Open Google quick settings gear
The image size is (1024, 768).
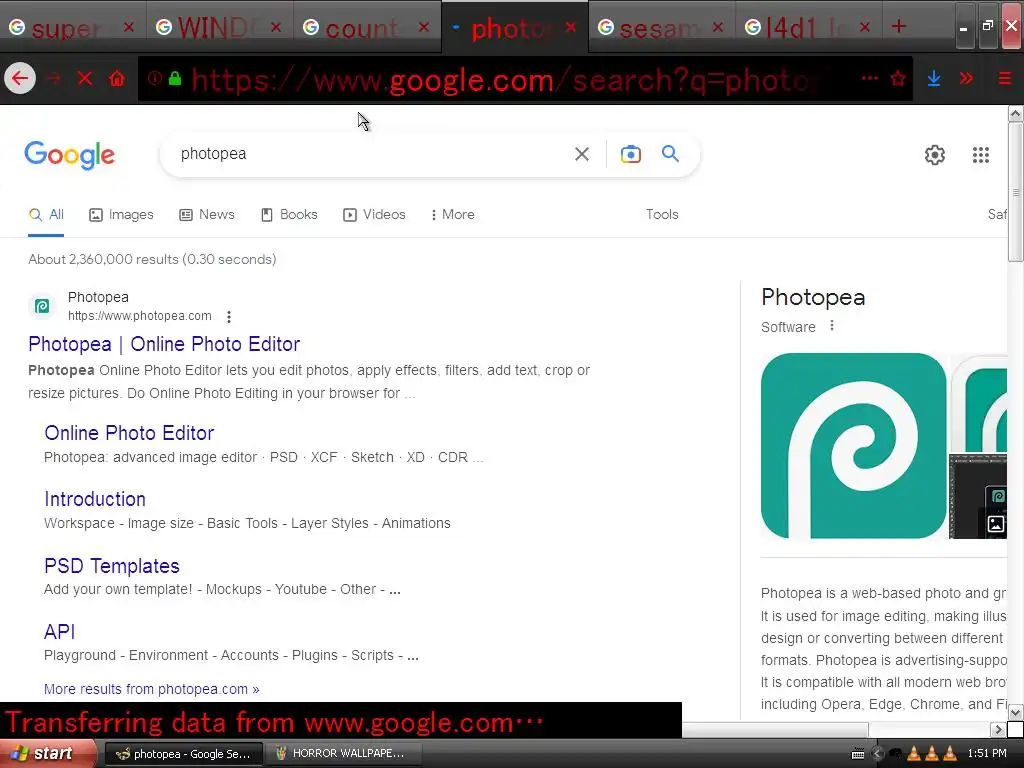click(x=935, y=155)
